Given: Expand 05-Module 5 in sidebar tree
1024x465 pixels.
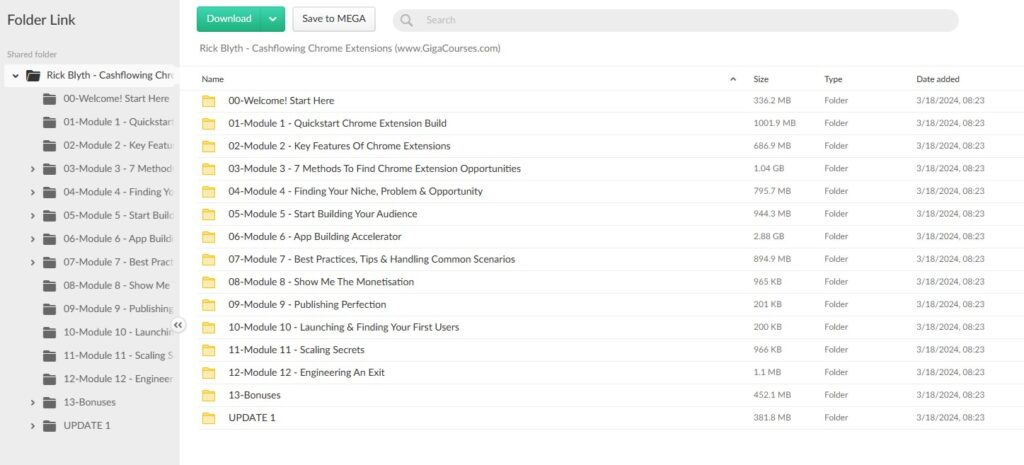Looking at the screenshot, I should point(33,216).
